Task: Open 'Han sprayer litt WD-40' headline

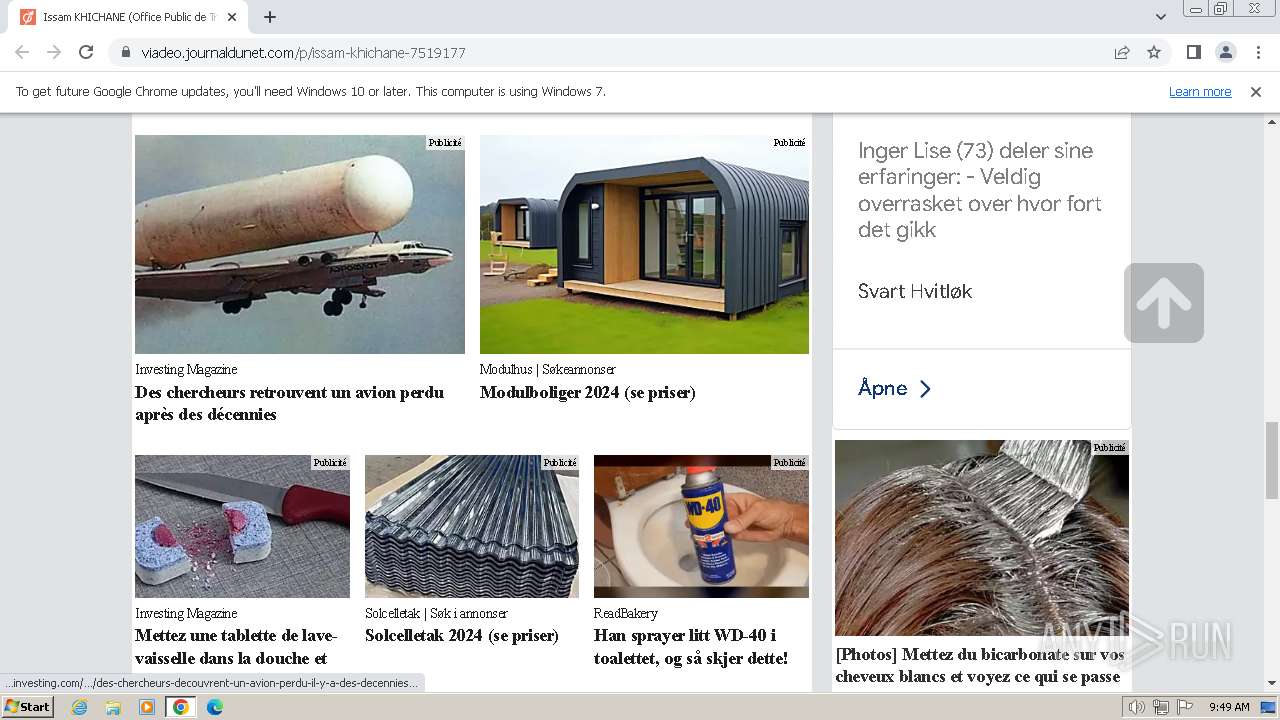Action: (x=691, y=647)
